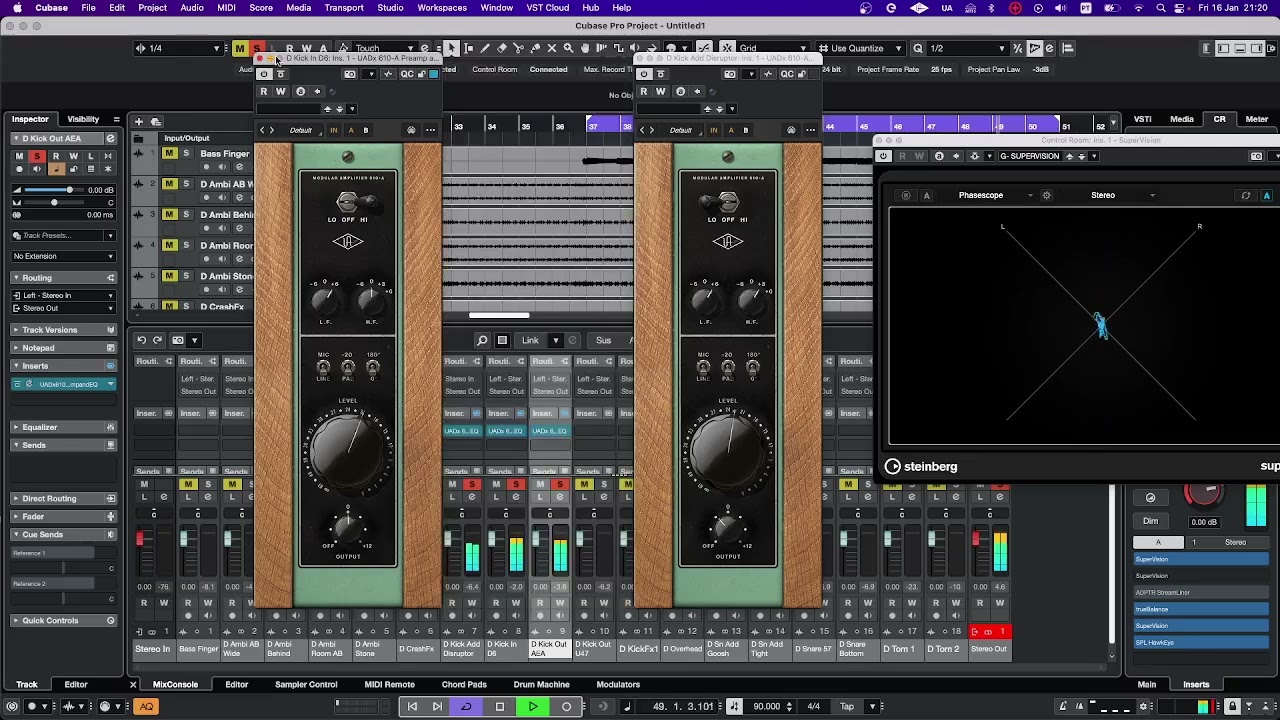Click the MixConsole search magnifier icon

point(482,340)
